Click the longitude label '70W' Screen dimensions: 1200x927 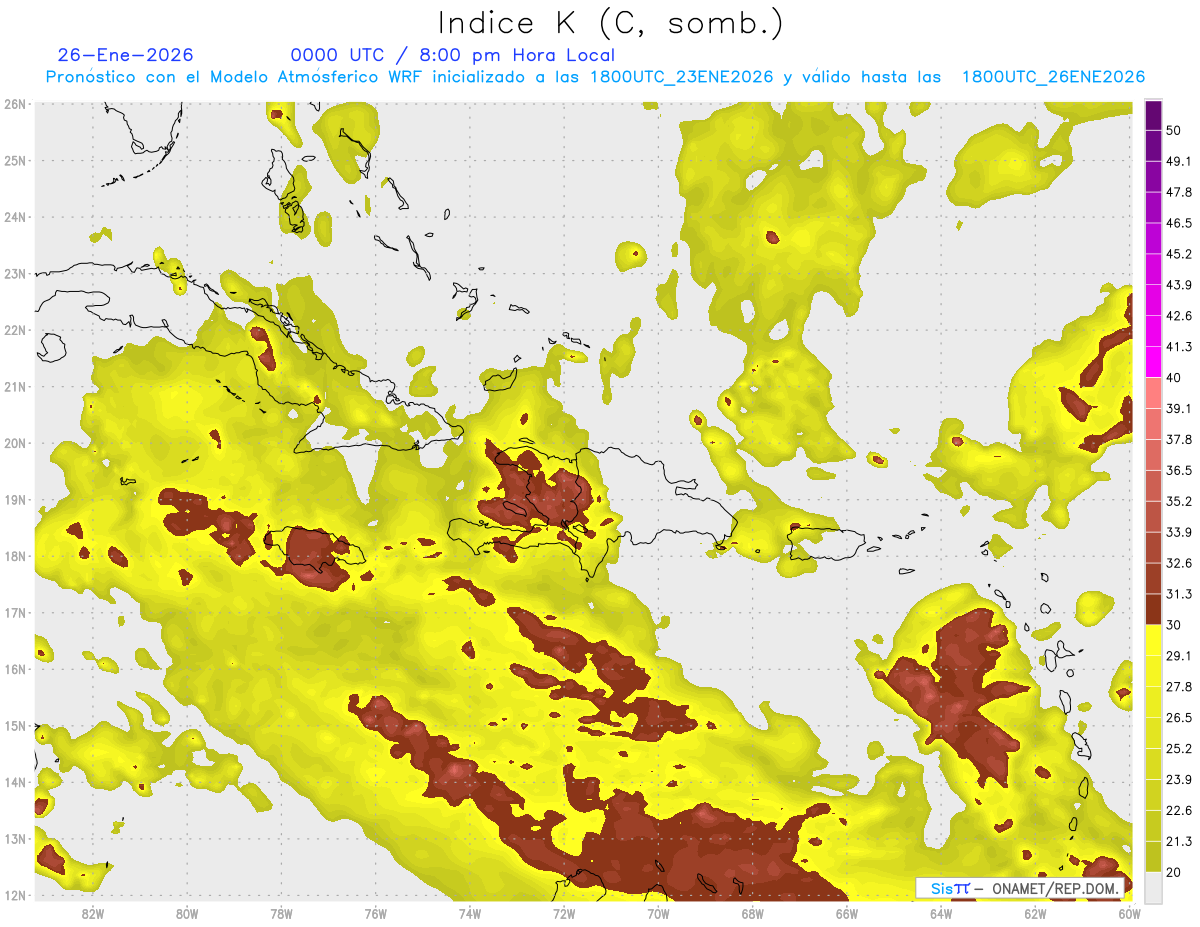coord(658,913)
